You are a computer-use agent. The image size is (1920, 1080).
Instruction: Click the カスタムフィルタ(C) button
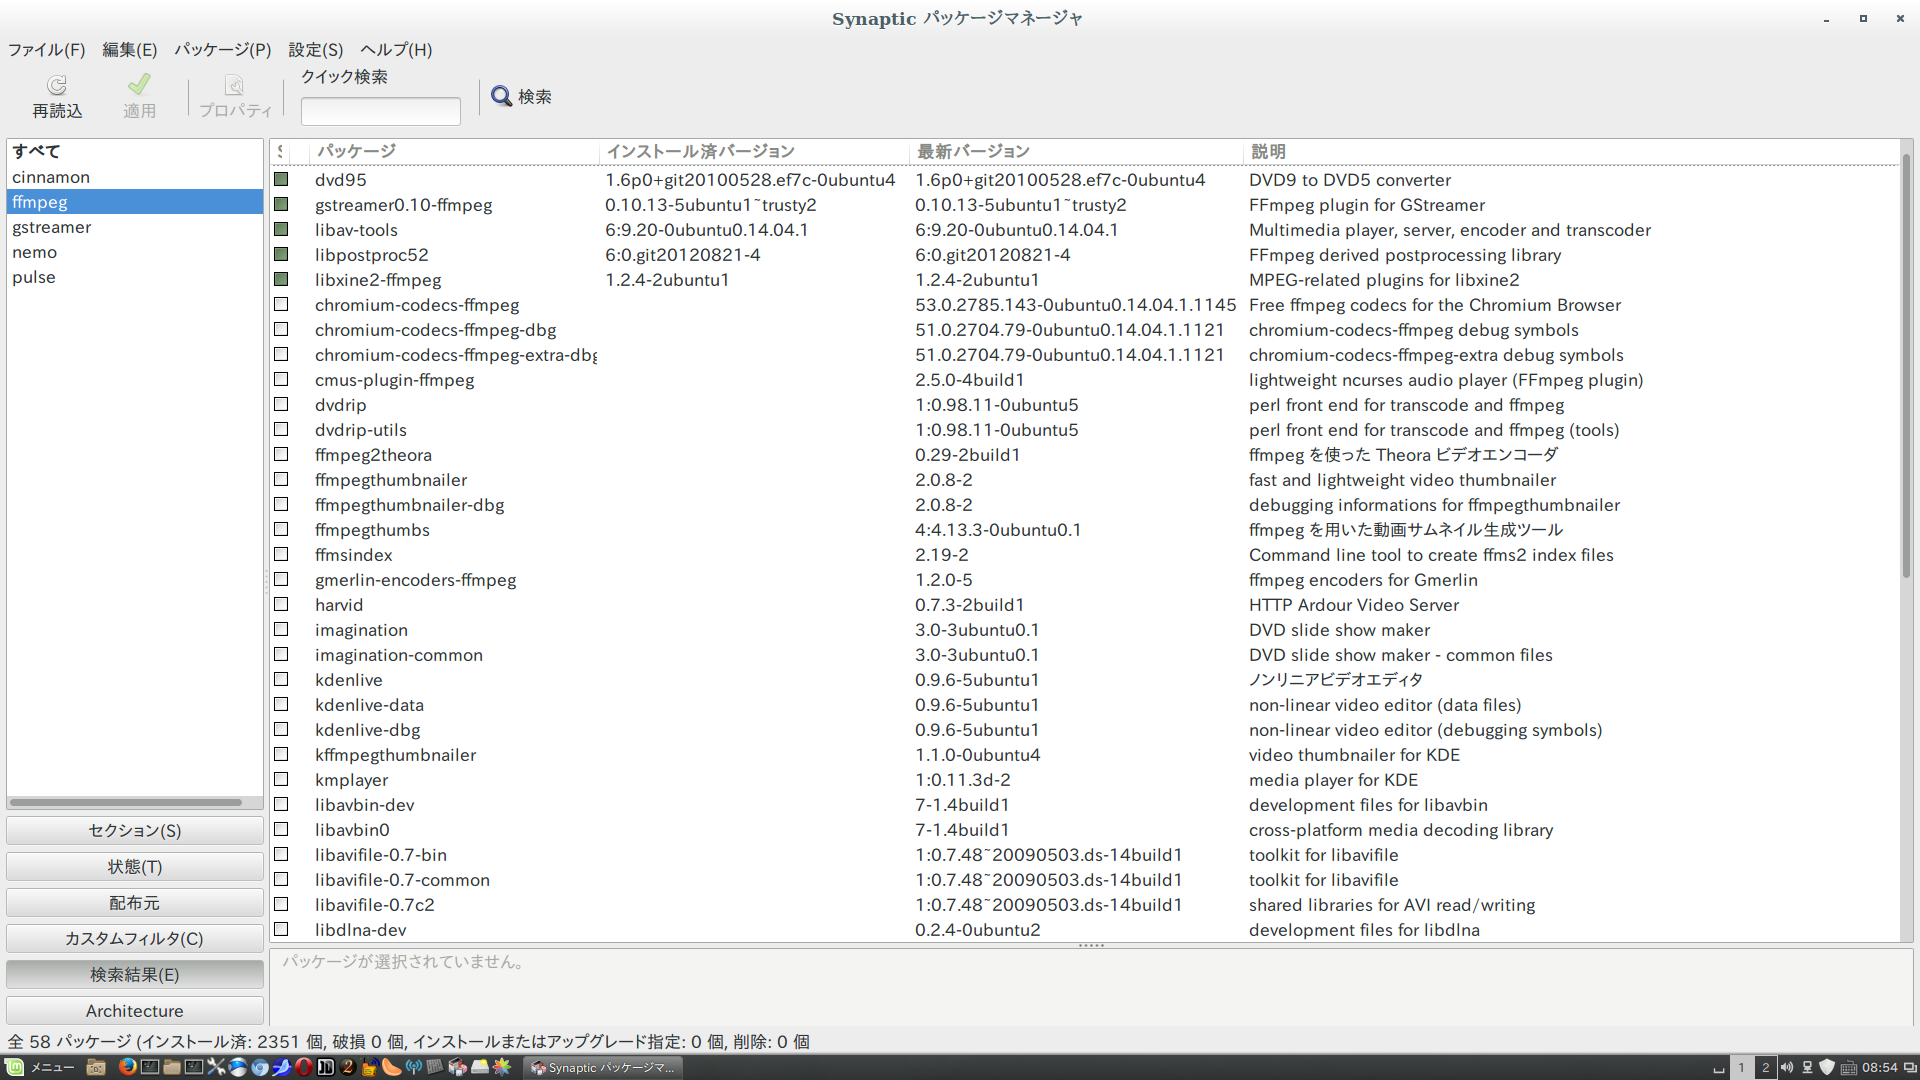[x=135, y=939]
